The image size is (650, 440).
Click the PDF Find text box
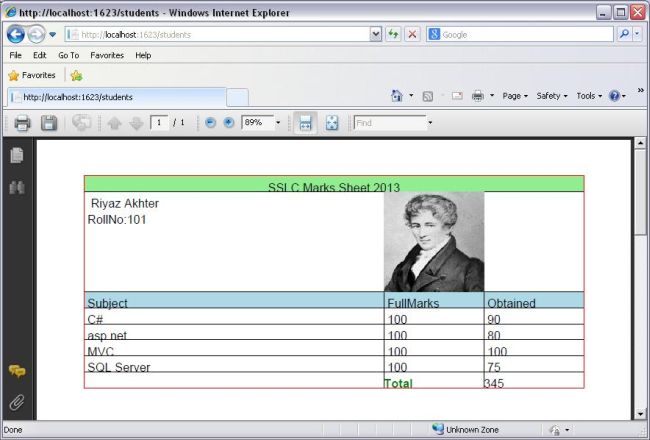tap(390, 123)
